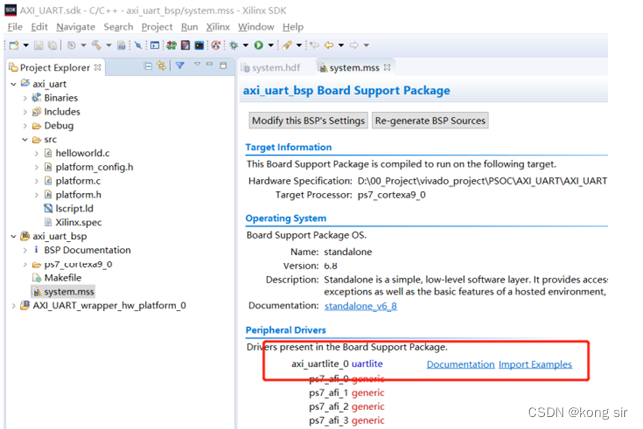Close the system.mss editor tab
The image size is (643, 429).
(x=387, y=67)
